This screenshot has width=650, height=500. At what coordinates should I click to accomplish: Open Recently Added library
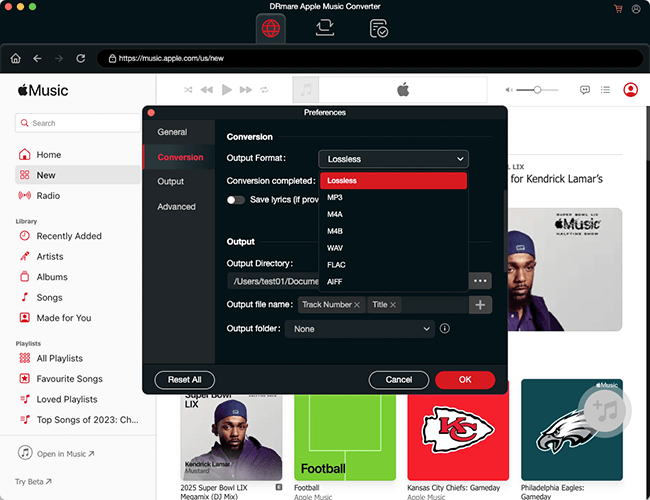78,236
